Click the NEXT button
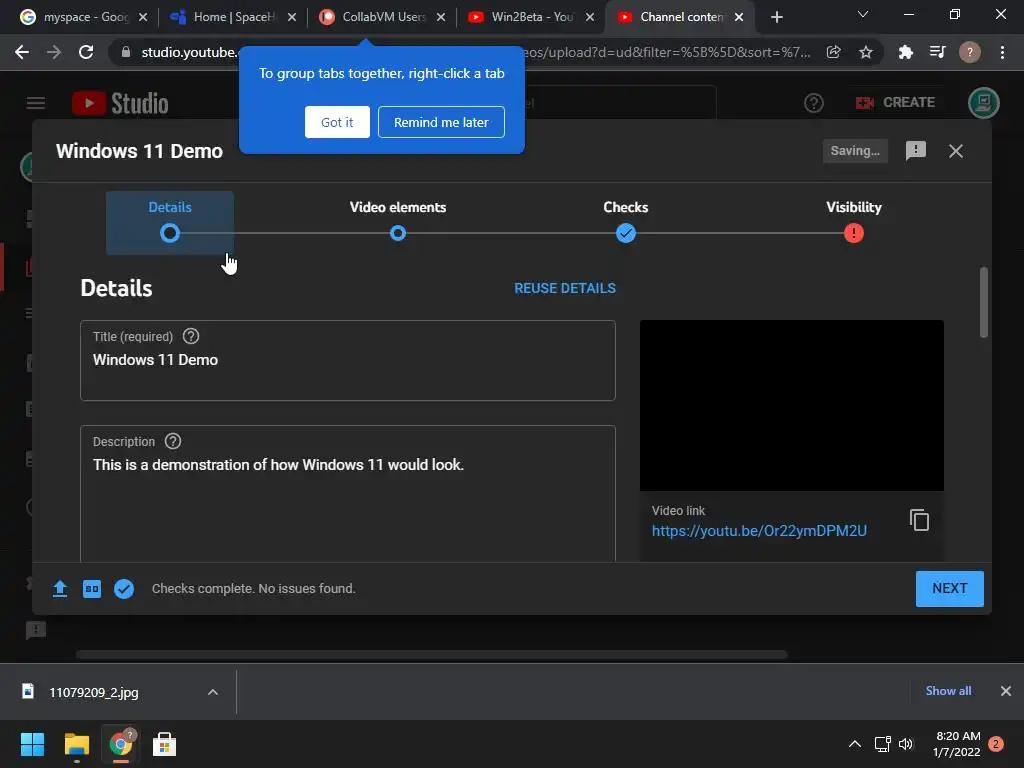Viewport: 1024px width, 768px height. point(950,588)
